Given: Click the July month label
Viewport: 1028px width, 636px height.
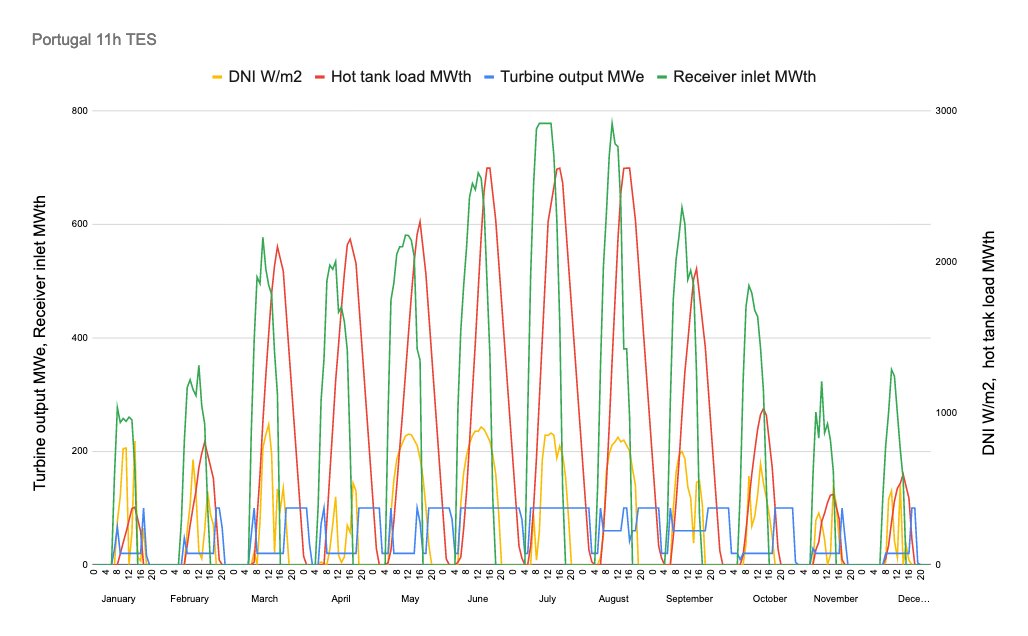Looking at the screenshot, I should click(547, 599).
